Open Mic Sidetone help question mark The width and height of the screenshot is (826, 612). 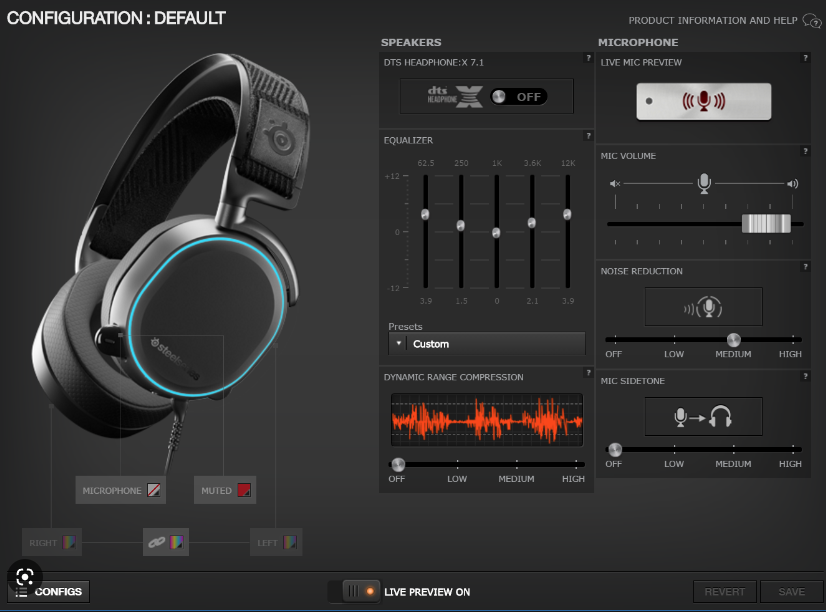pos(805,376)
